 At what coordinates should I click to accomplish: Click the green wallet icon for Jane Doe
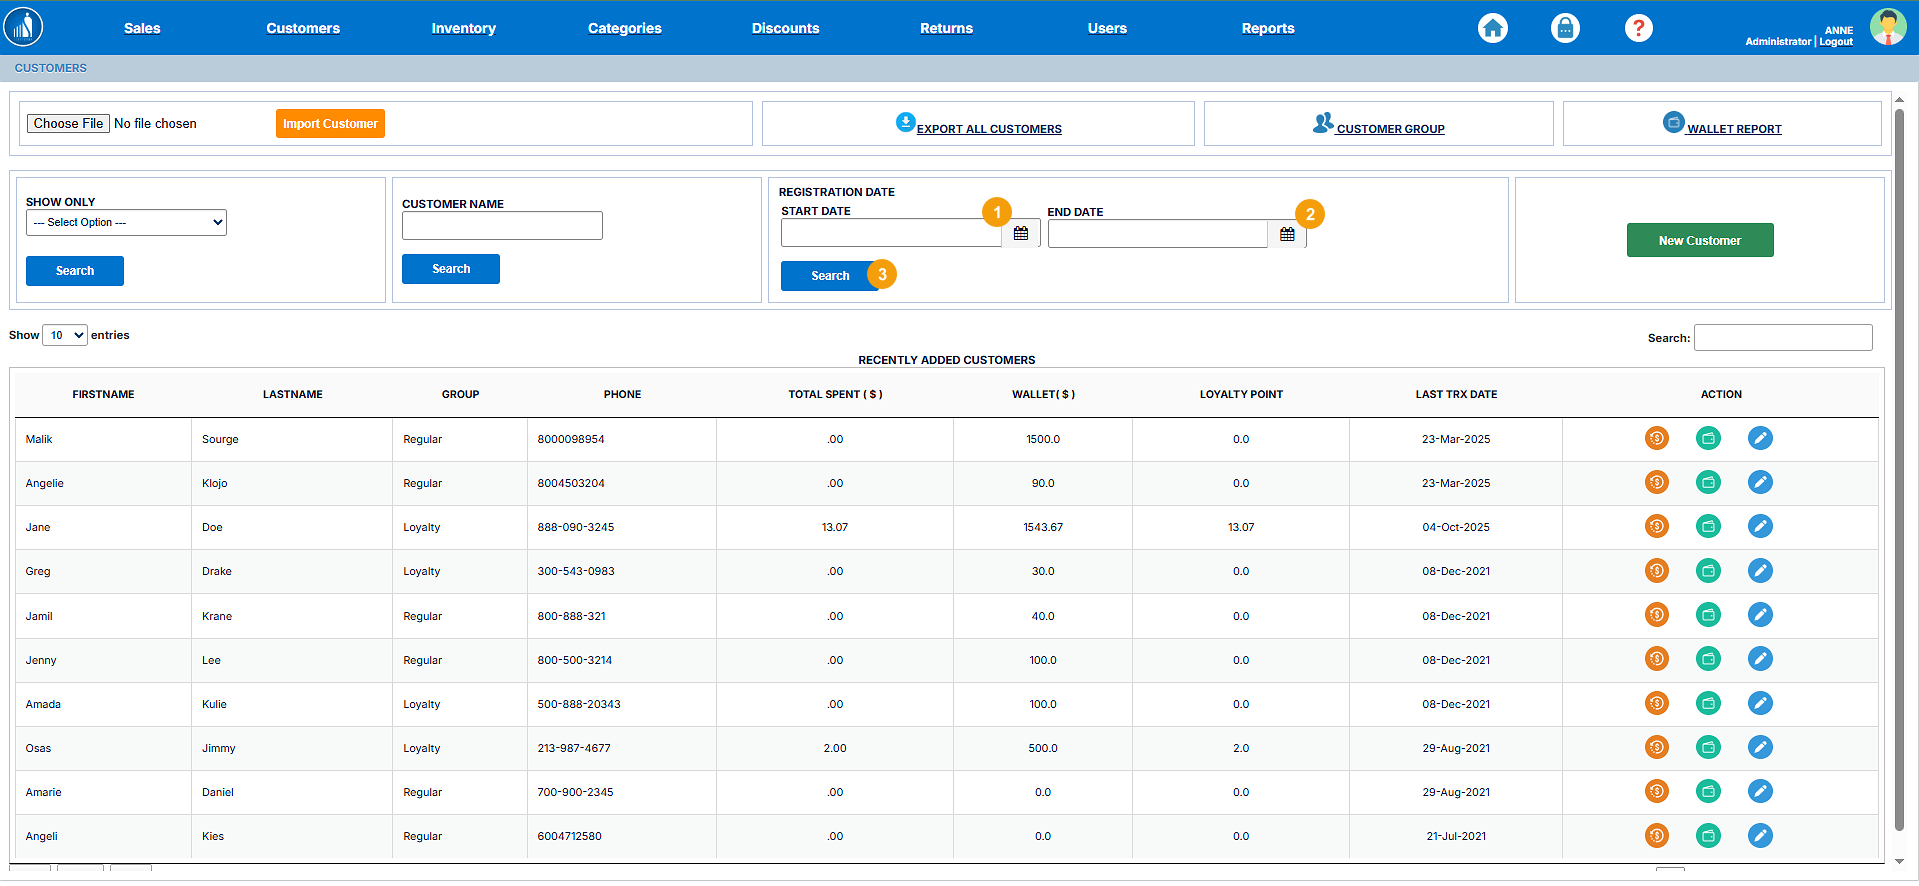click(1708, 526)
